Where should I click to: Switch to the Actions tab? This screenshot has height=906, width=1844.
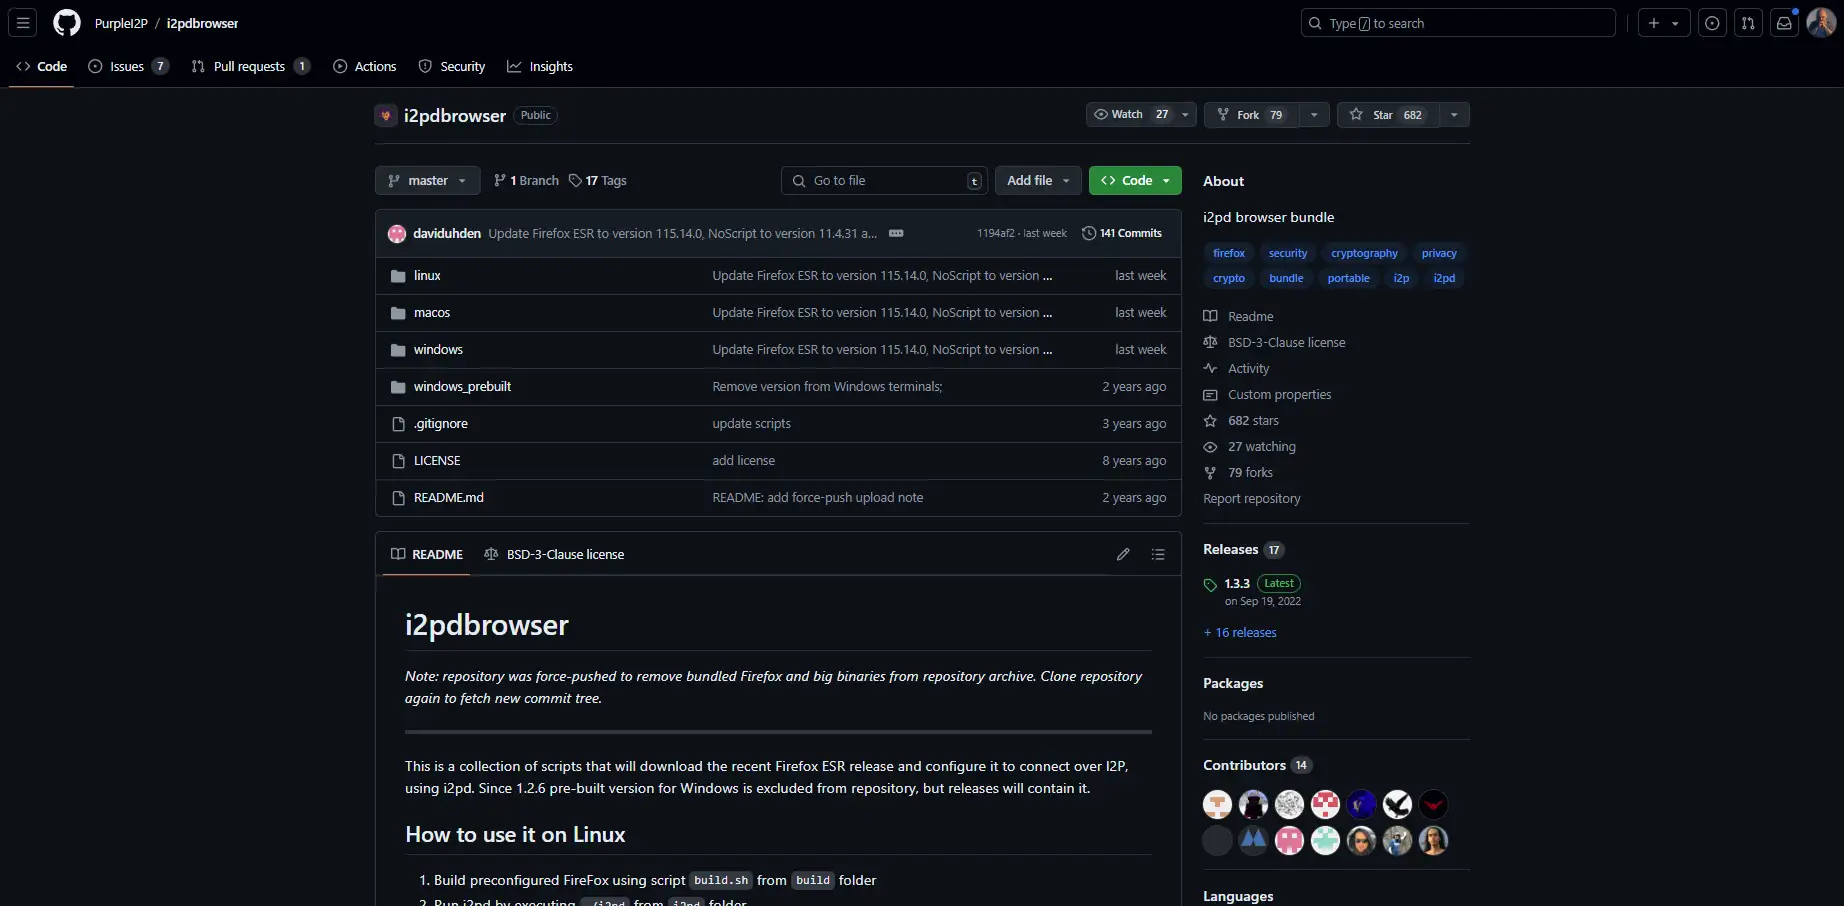click(365, 66)
